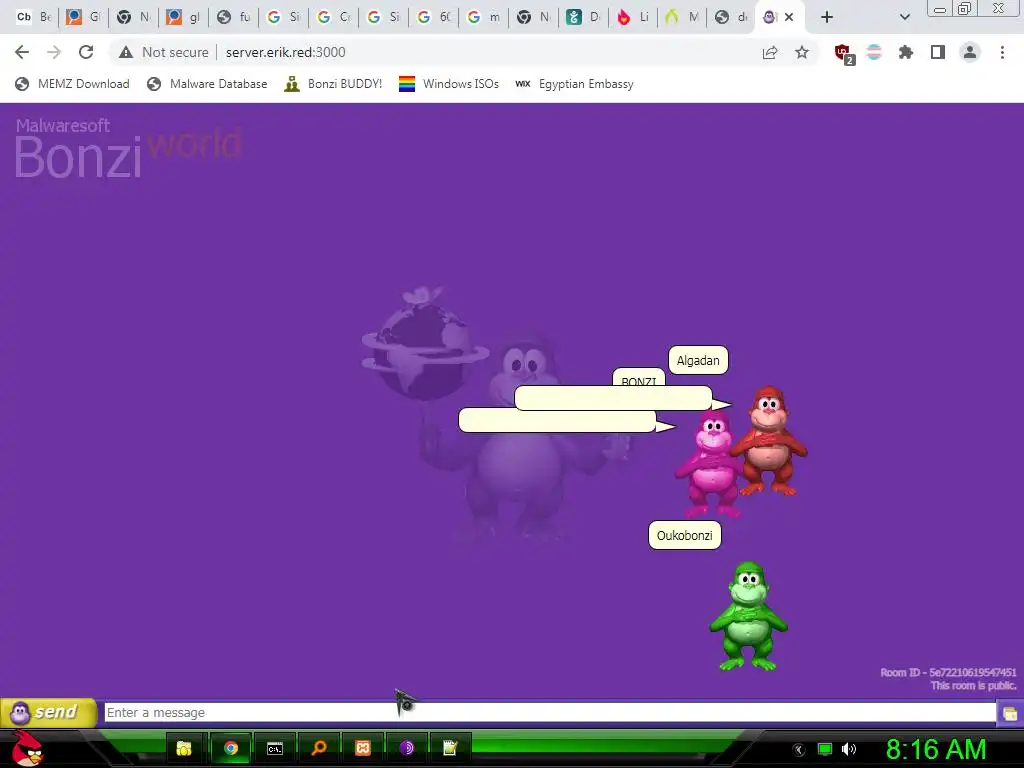The height and width of the screenshot is (768, 1024).
Task: Open the magnifier search taskbar icon
Action: (319, 748)
